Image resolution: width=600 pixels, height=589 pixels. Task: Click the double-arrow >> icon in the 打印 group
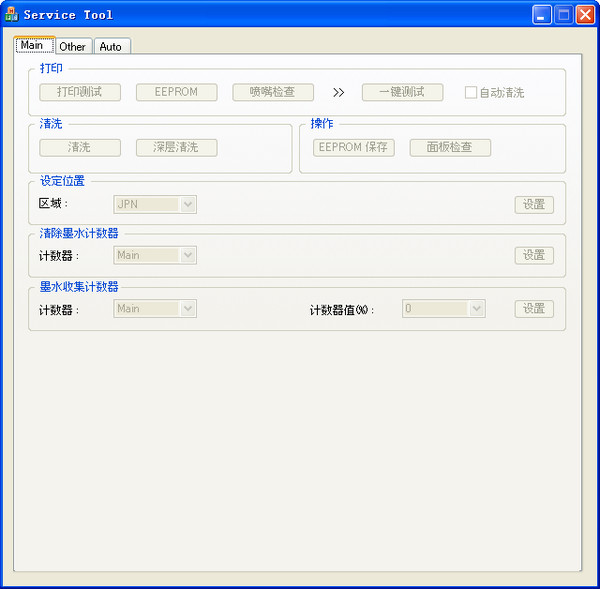pyautogui.click(x=338, y=93)
